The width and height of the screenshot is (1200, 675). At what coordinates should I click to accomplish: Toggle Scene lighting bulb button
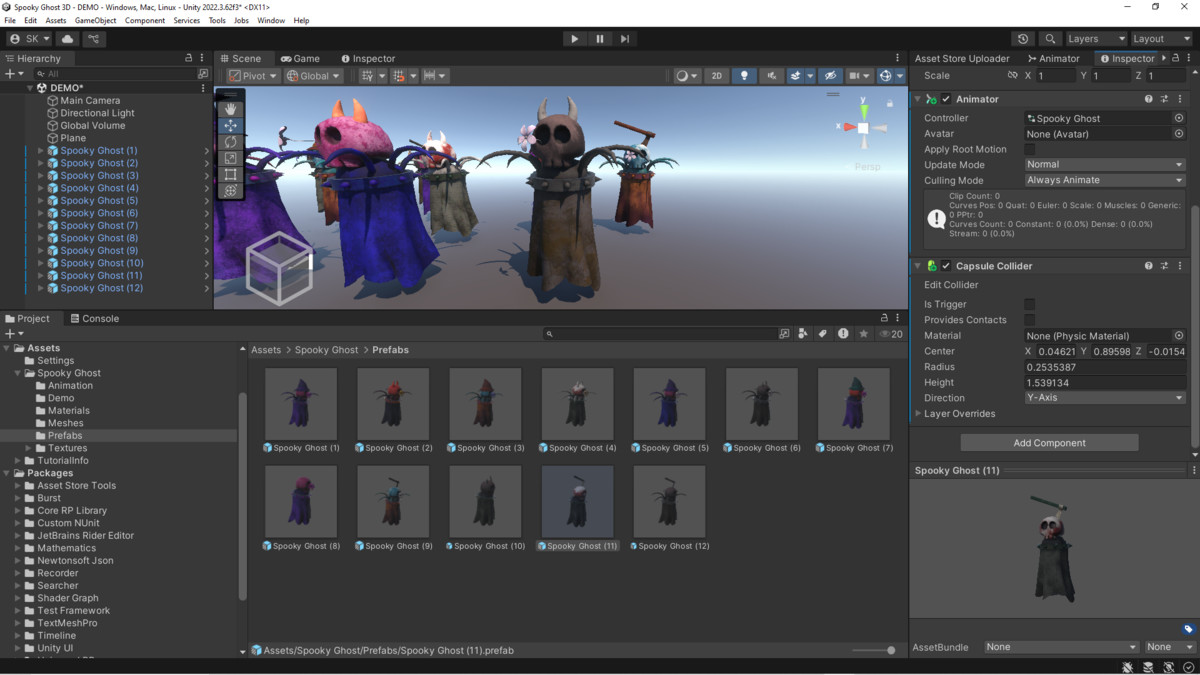[744, 76]
